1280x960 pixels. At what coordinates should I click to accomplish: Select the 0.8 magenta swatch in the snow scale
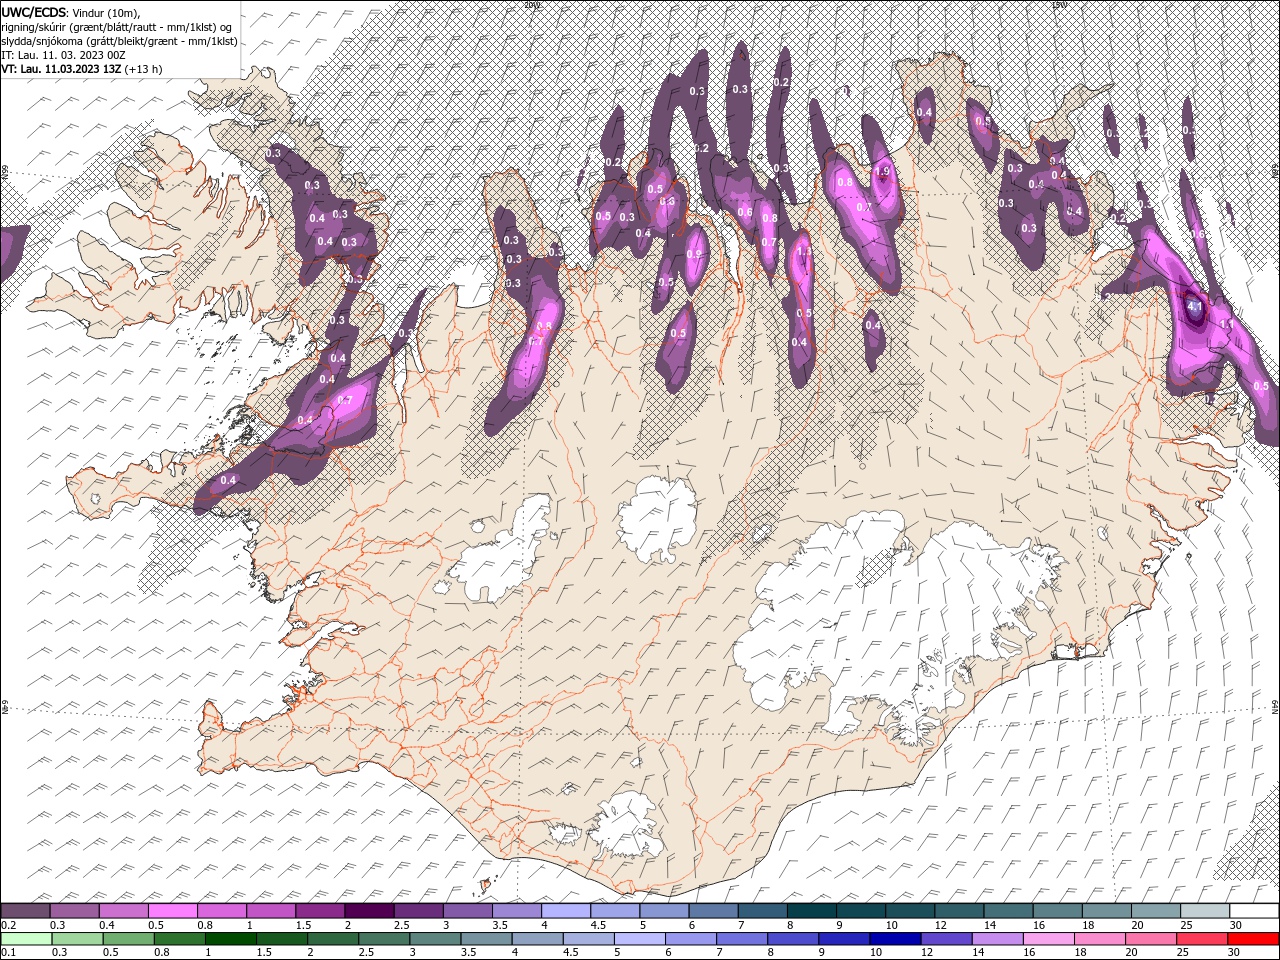tap(222, 911)
